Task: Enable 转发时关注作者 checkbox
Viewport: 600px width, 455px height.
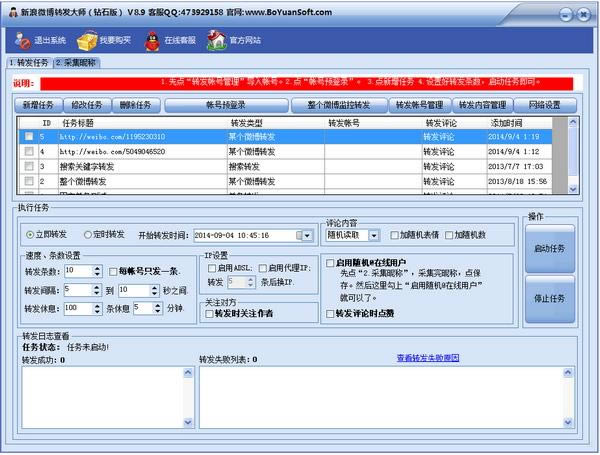Action: [209, 314]
